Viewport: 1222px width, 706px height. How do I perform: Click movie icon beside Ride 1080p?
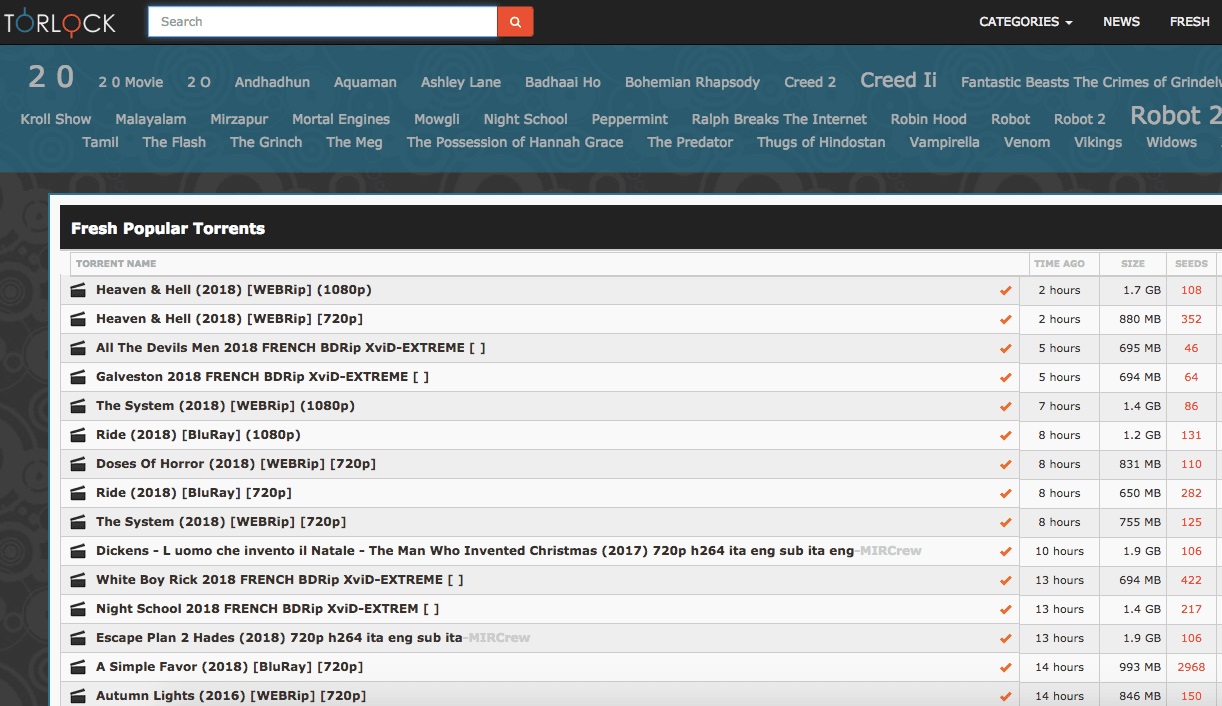[78, 435]
